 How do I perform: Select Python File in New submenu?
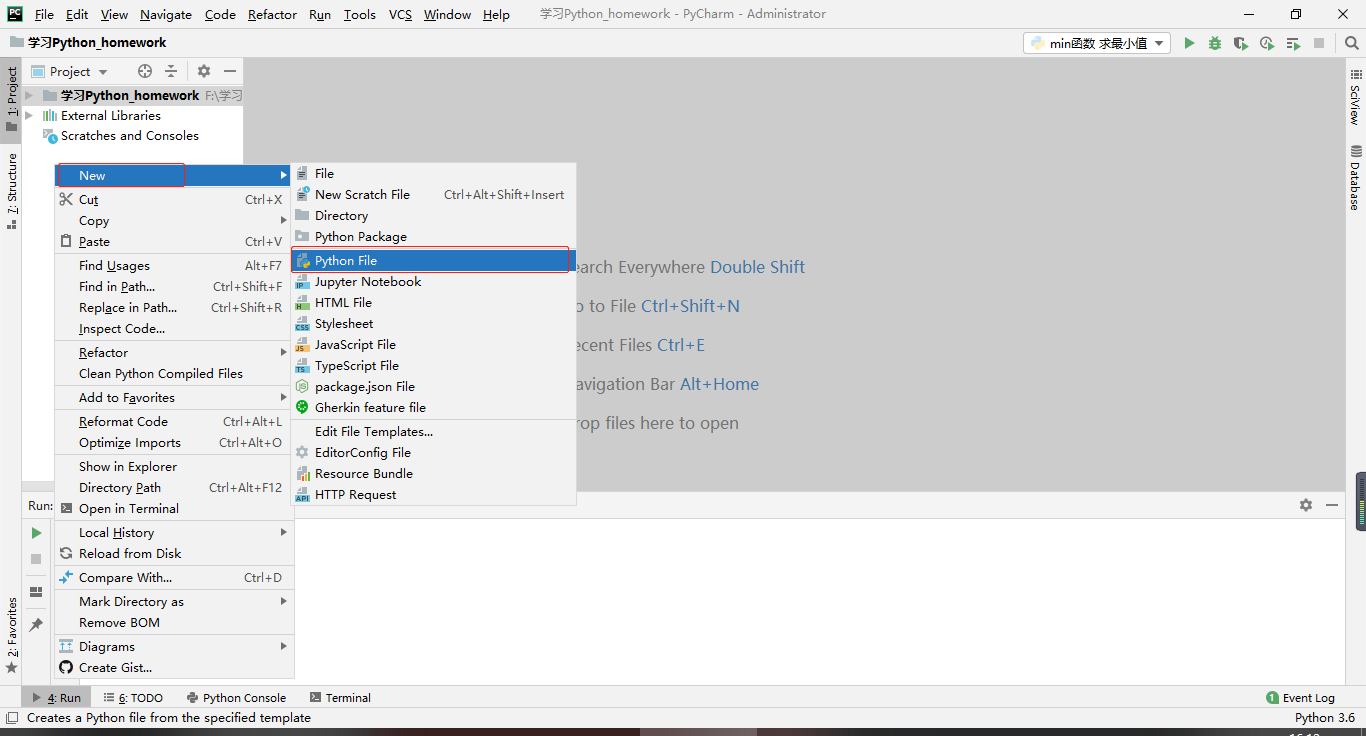(433, 260)
